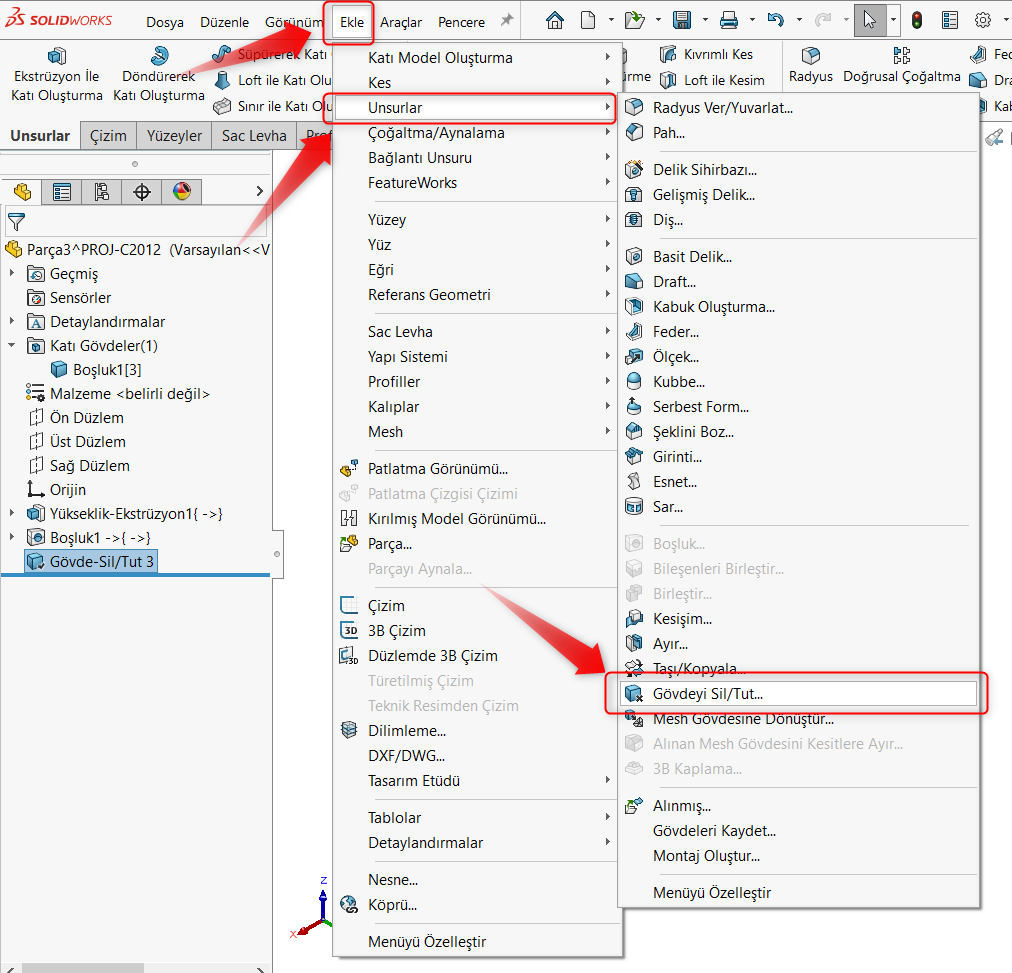Activate the Select cursor tool
This screenshot has width=1012, height=973.
pos(870,21)
